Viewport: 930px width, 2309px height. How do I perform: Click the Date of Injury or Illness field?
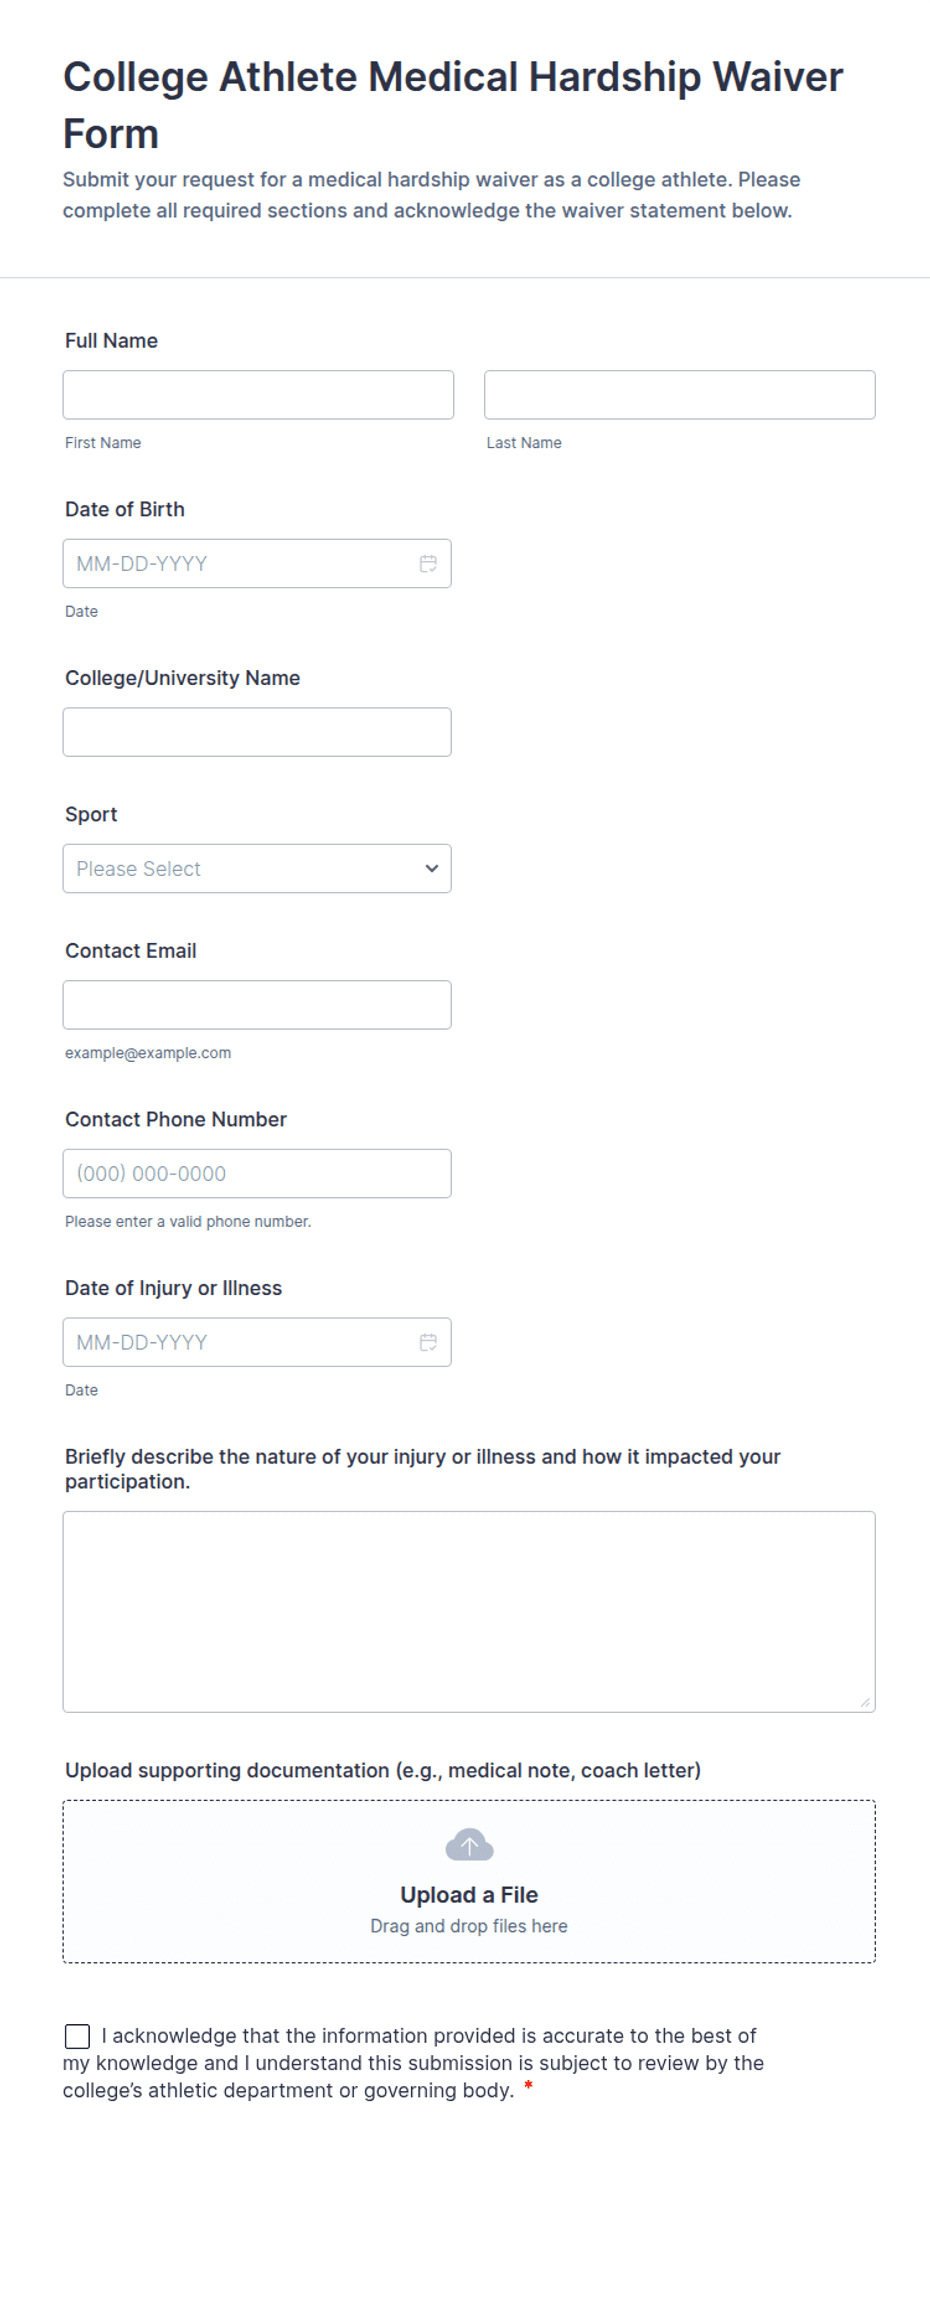[257, 1343]
